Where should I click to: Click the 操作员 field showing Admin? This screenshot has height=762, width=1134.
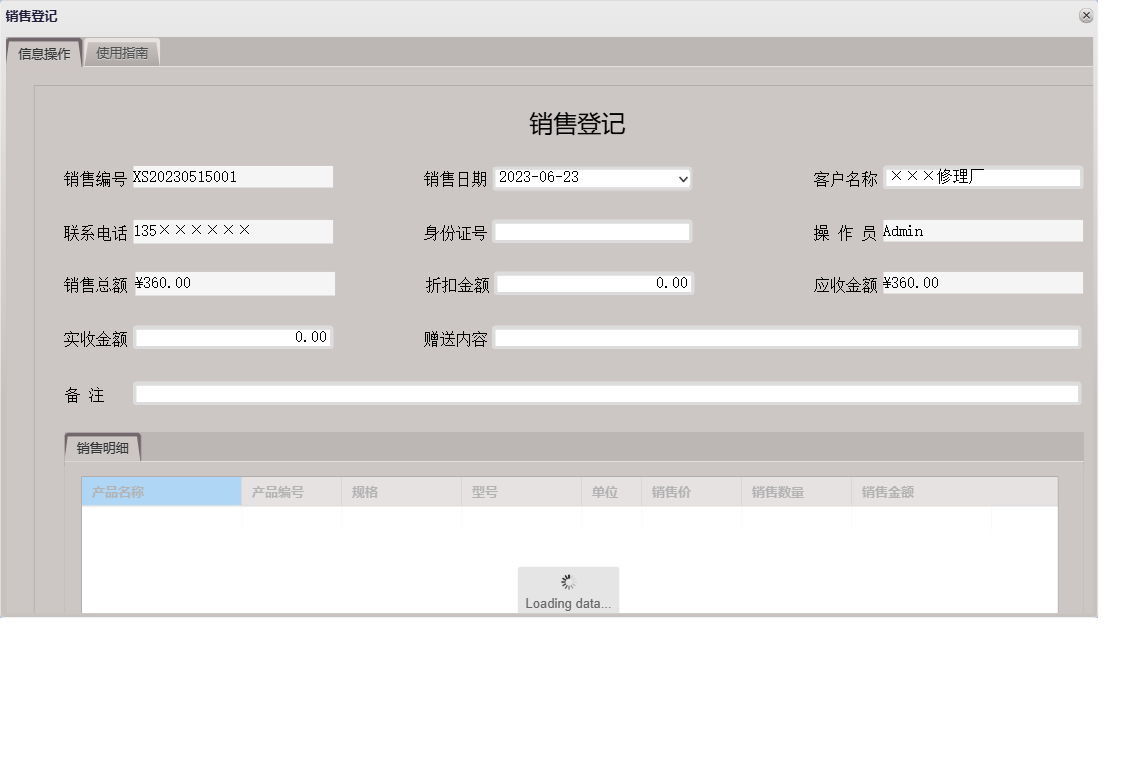982,230
